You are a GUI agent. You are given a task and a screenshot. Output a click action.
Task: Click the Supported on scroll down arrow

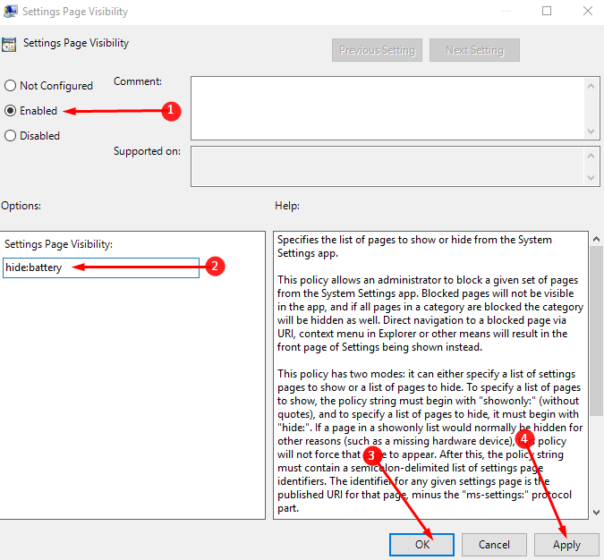tap(591, 178)
